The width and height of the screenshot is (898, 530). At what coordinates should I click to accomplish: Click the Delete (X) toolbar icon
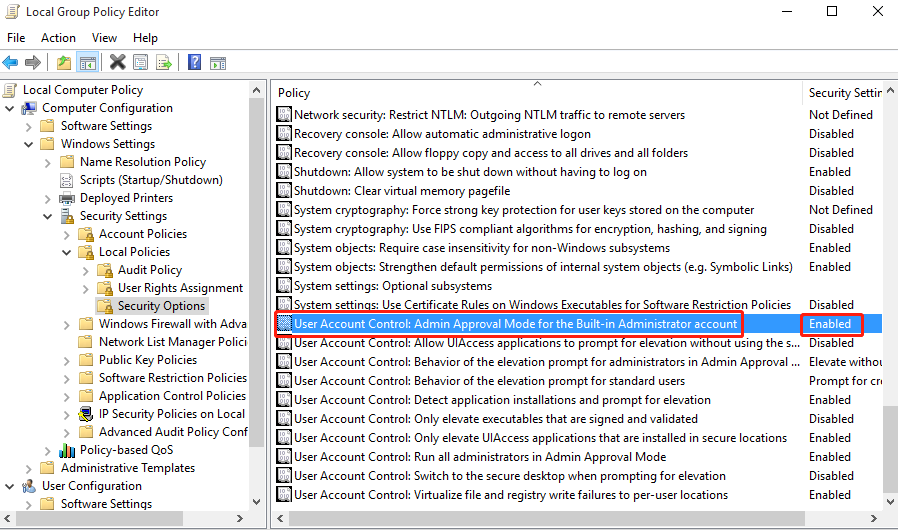[117, 62]
